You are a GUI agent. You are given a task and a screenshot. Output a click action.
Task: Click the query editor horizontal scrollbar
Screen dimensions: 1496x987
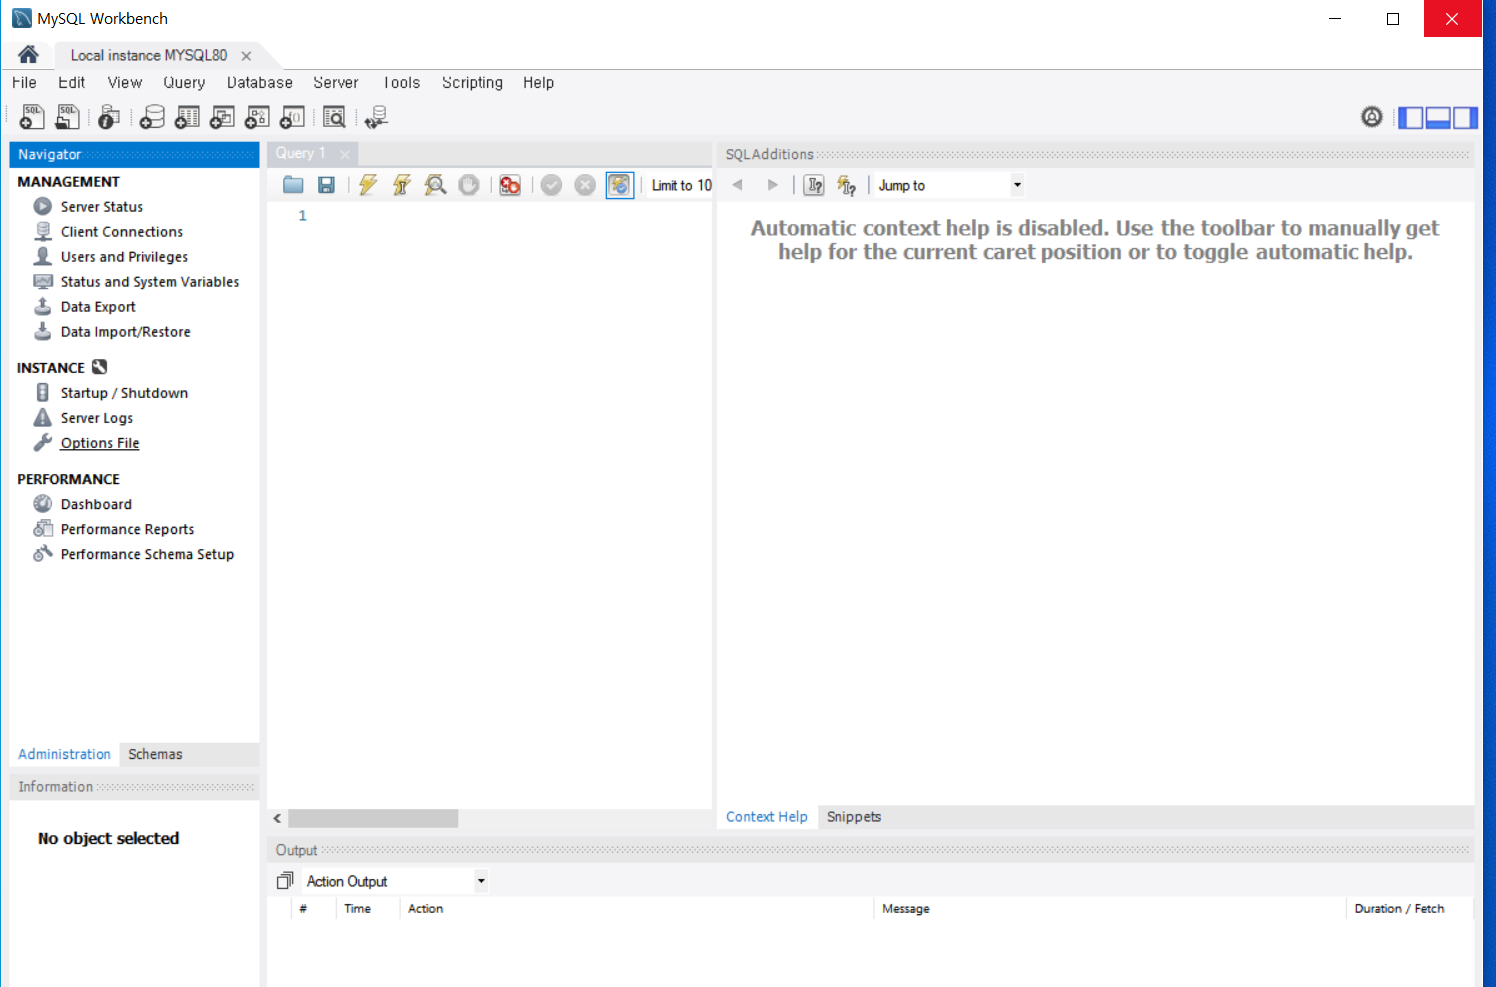[x=373, y=818]
